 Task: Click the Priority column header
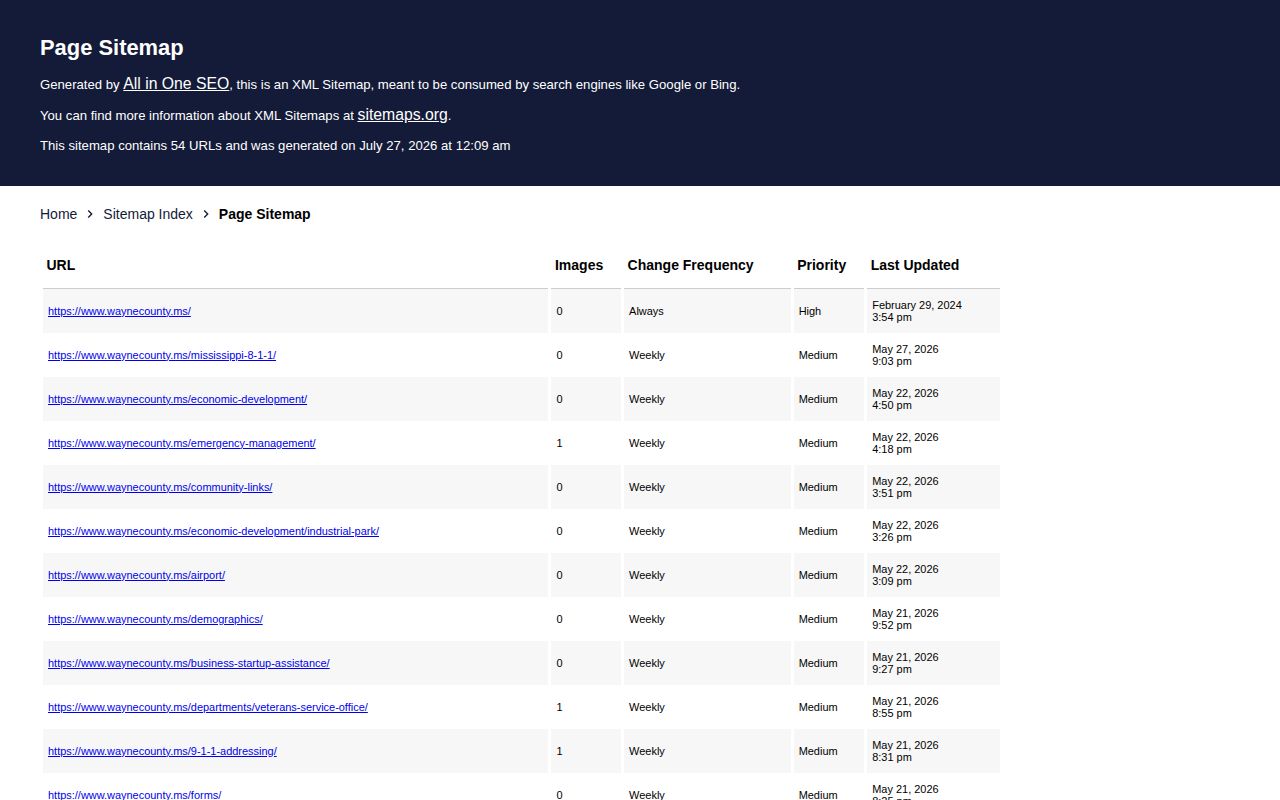(829, 265)
